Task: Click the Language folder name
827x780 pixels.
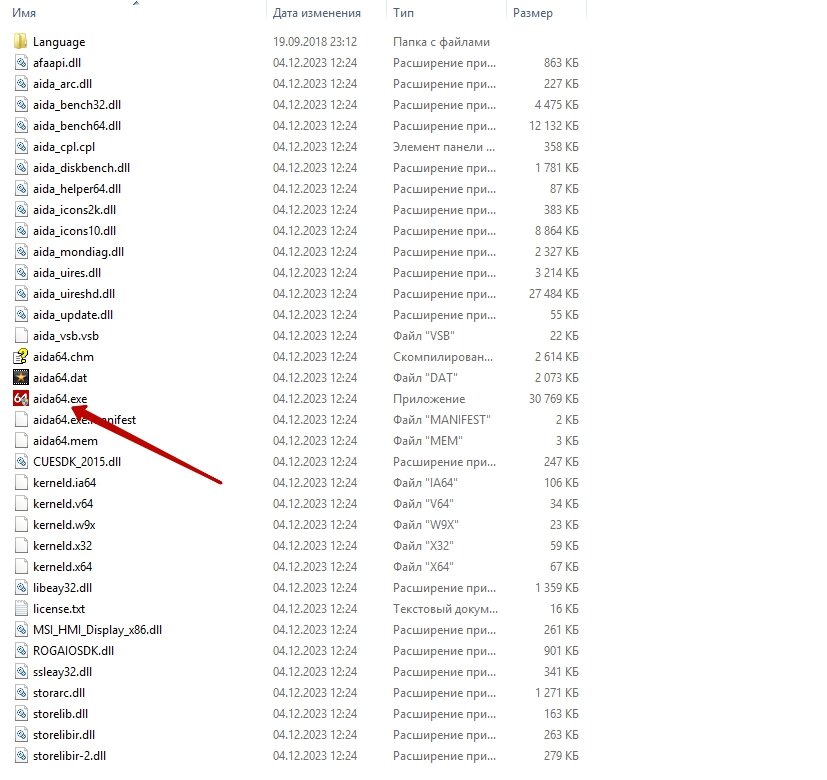Action: click(x=59, y=42)
